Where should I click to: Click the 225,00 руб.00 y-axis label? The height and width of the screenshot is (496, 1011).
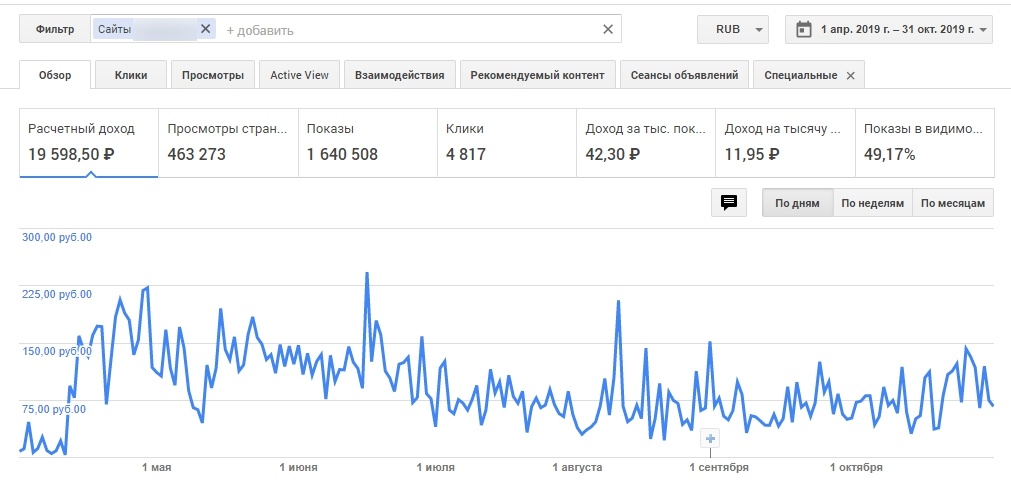[x=57, y=294]
